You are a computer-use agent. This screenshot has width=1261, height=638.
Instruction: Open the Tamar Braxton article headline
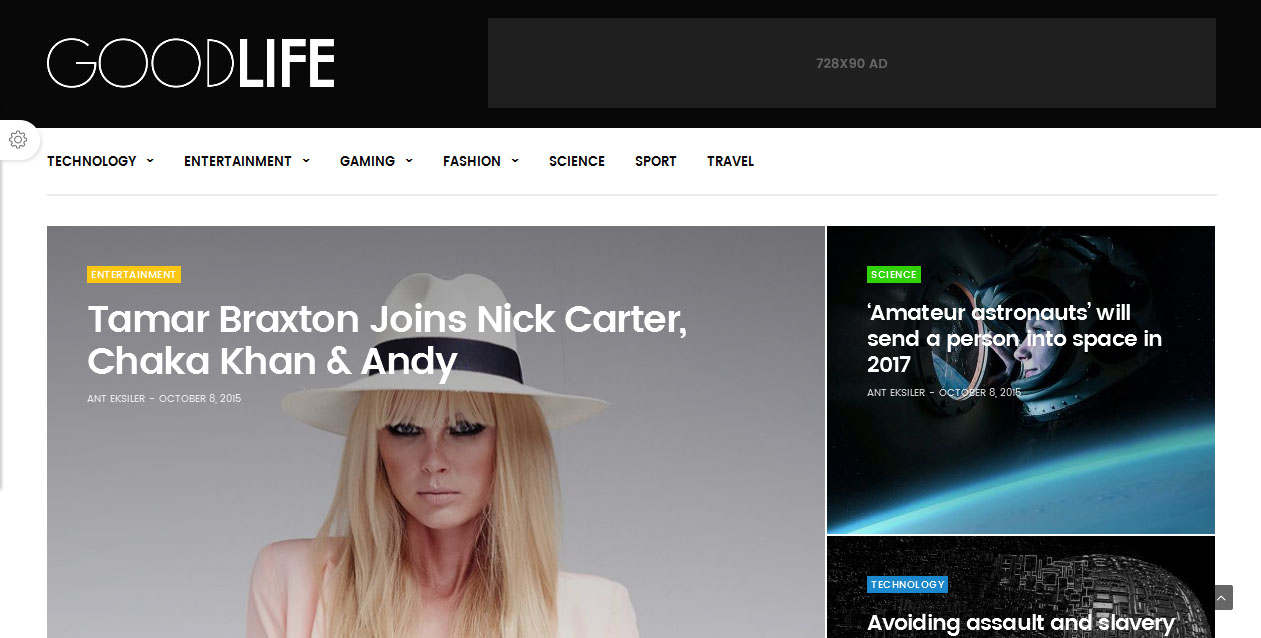point(387,340)
